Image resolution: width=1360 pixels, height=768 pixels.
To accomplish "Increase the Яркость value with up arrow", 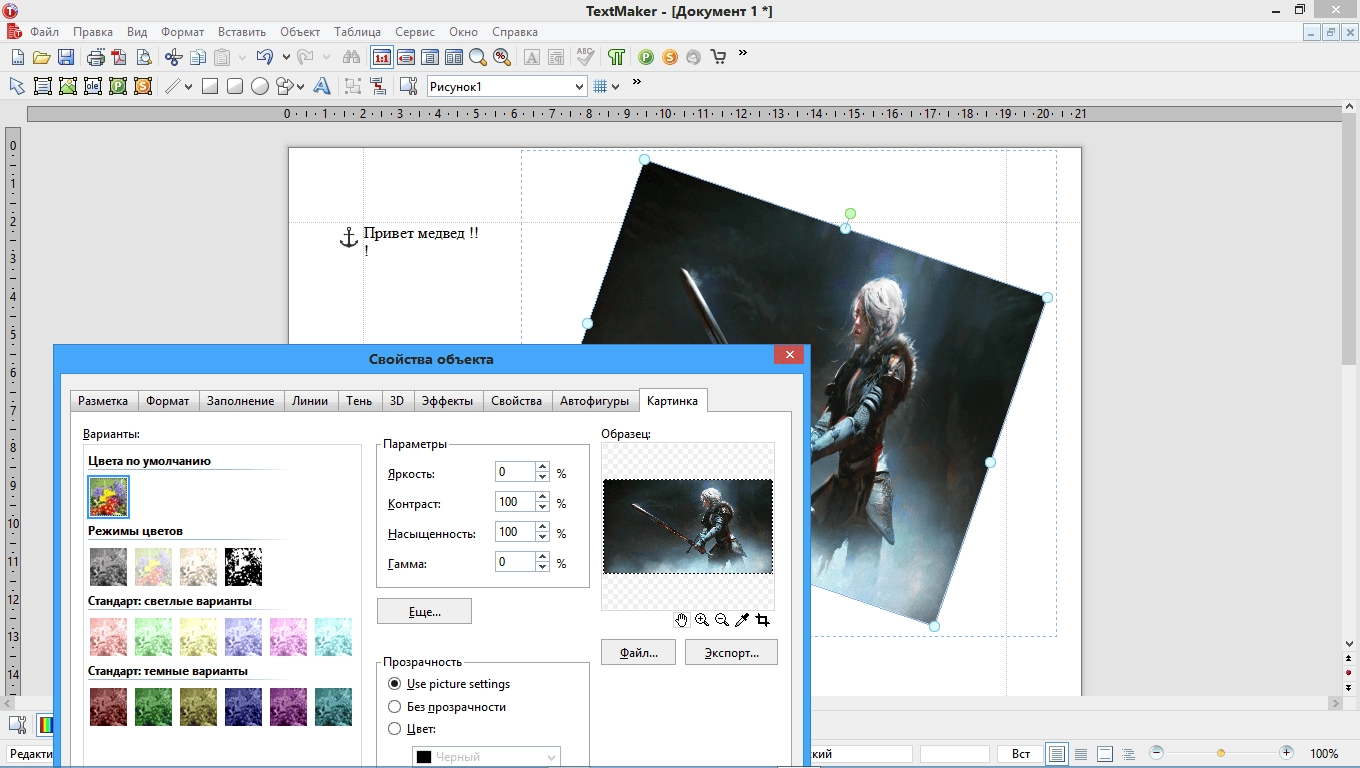I will coord(542,467).
